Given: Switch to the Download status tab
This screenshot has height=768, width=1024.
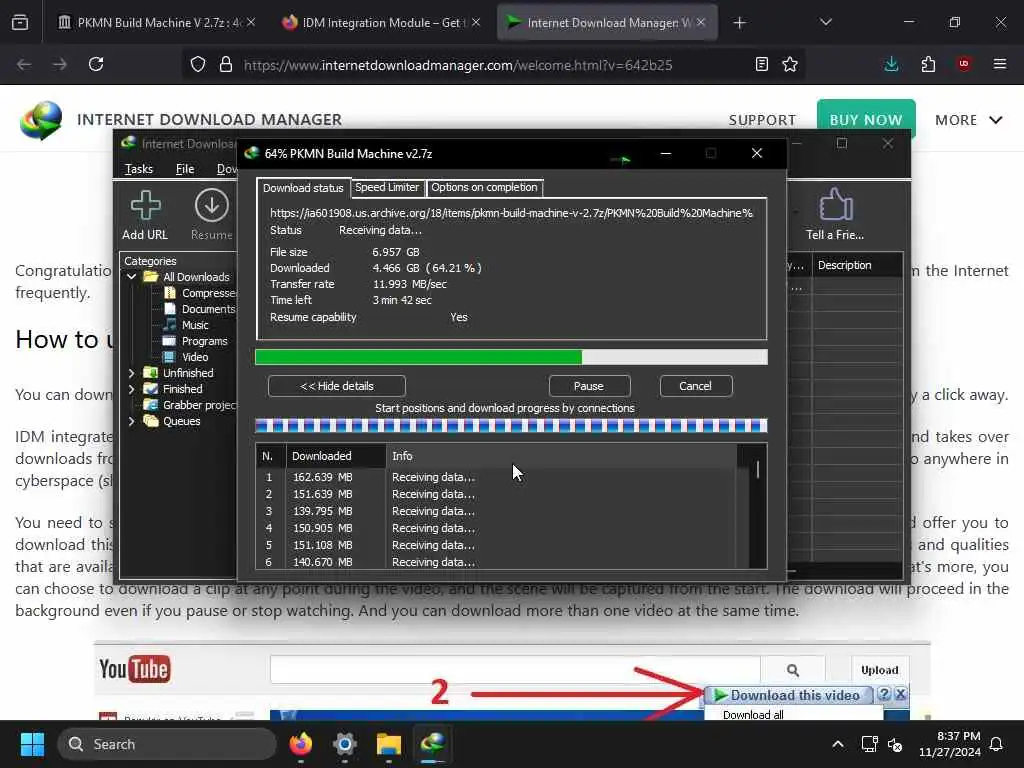Looking at the screenshot, I should 303,188.
